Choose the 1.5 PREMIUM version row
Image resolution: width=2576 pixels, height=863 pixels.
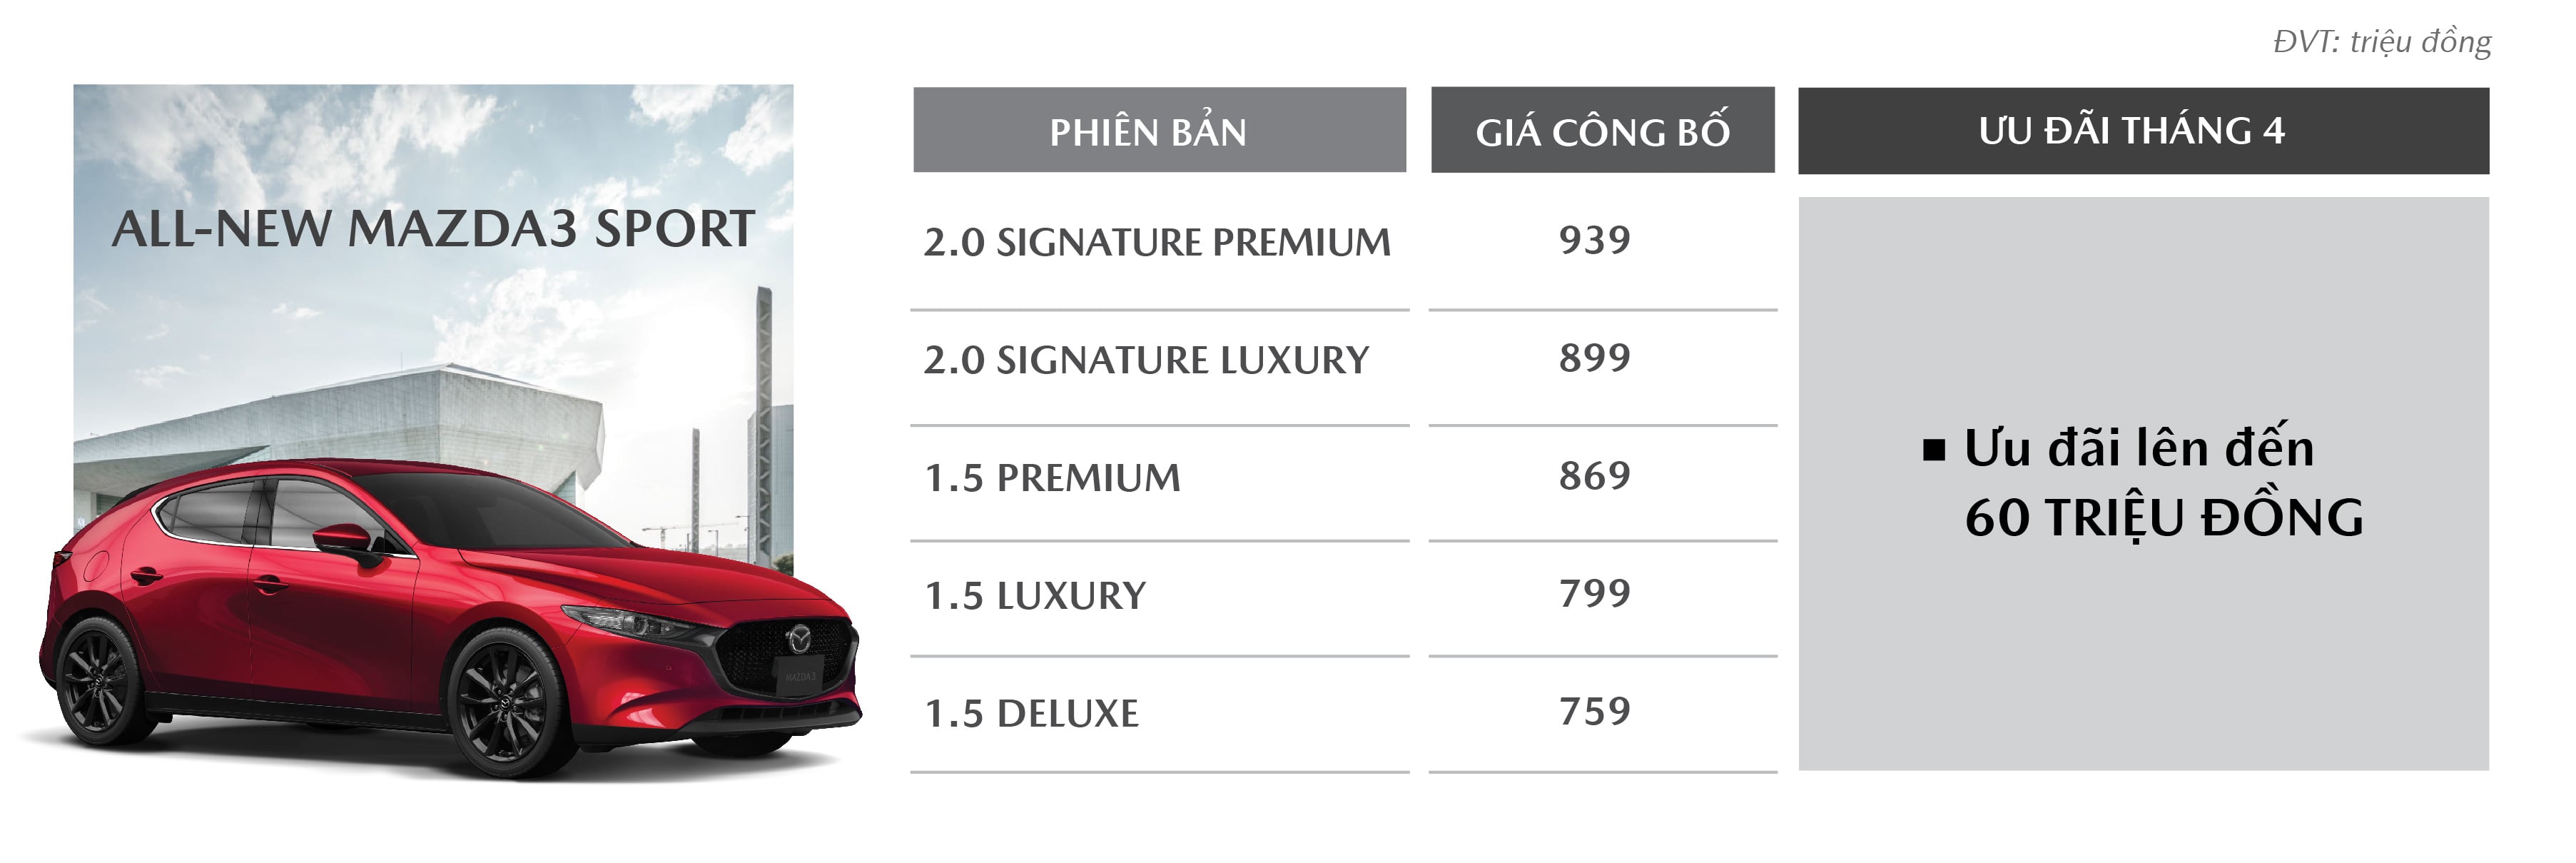coord(1051,478)
